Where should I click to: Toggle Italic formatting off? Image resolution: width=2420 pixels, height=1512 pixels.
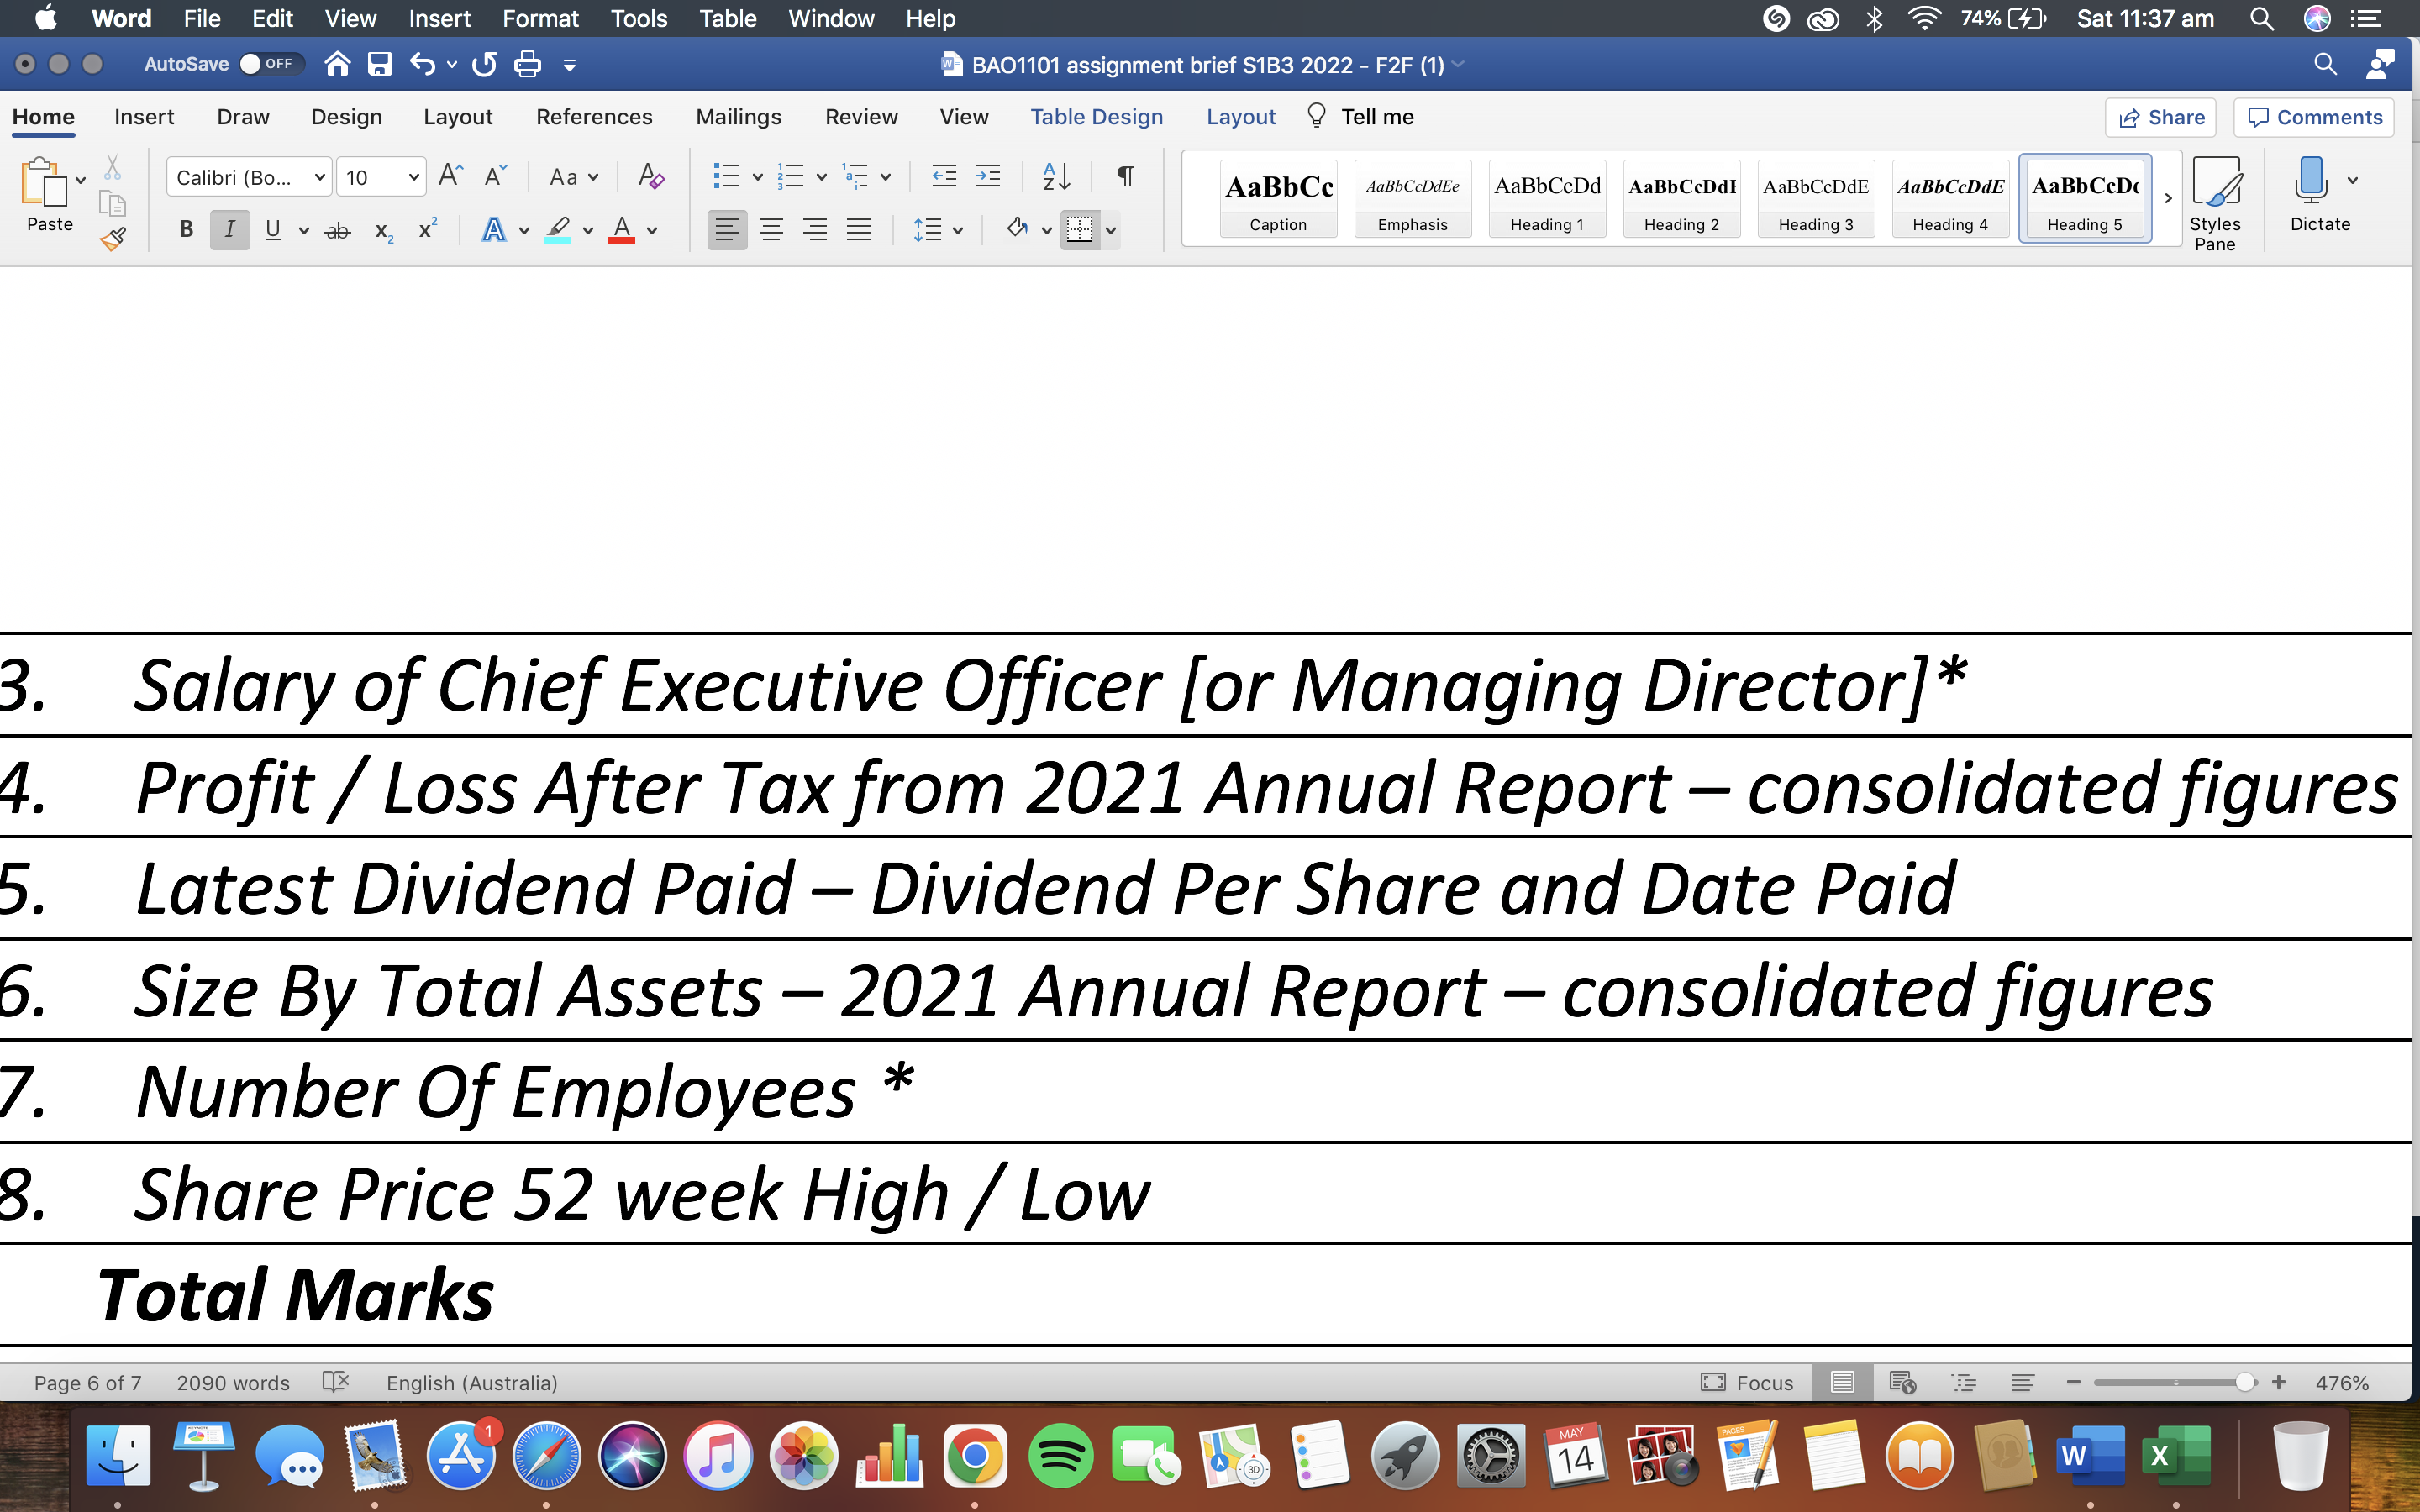[x=230, y=230]
